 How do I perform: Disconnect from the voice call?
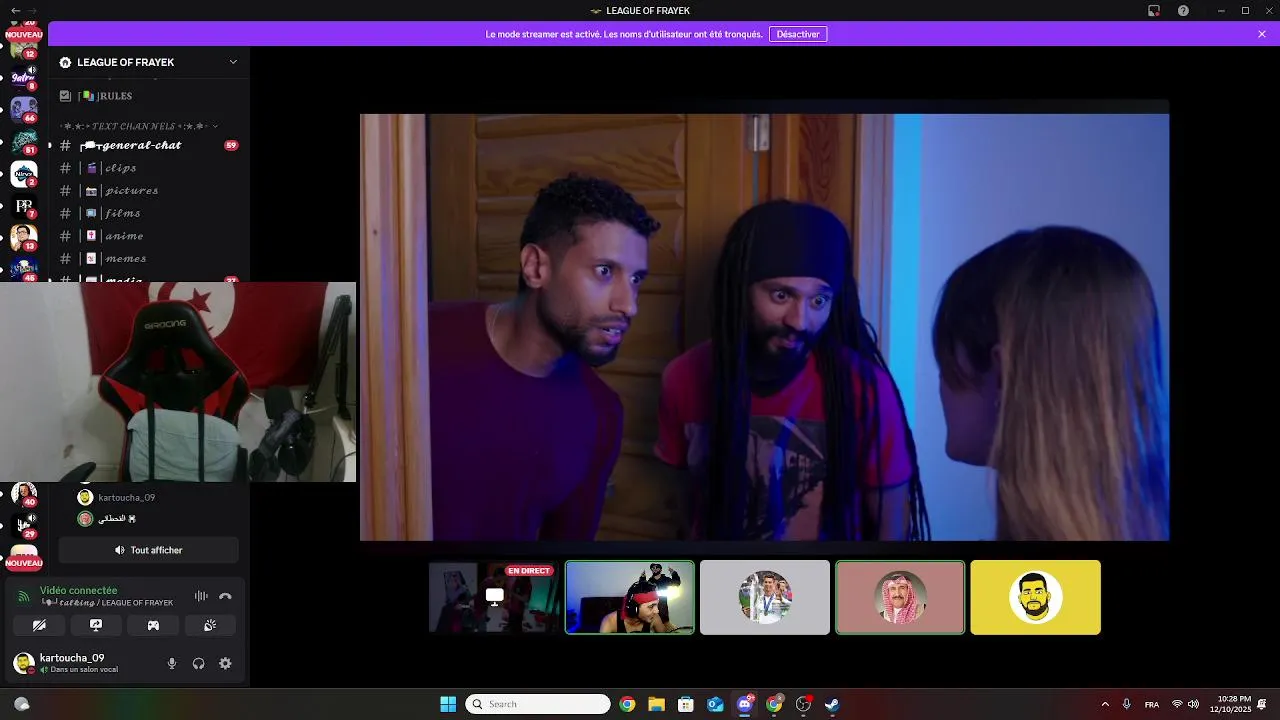tap(225, 596)
